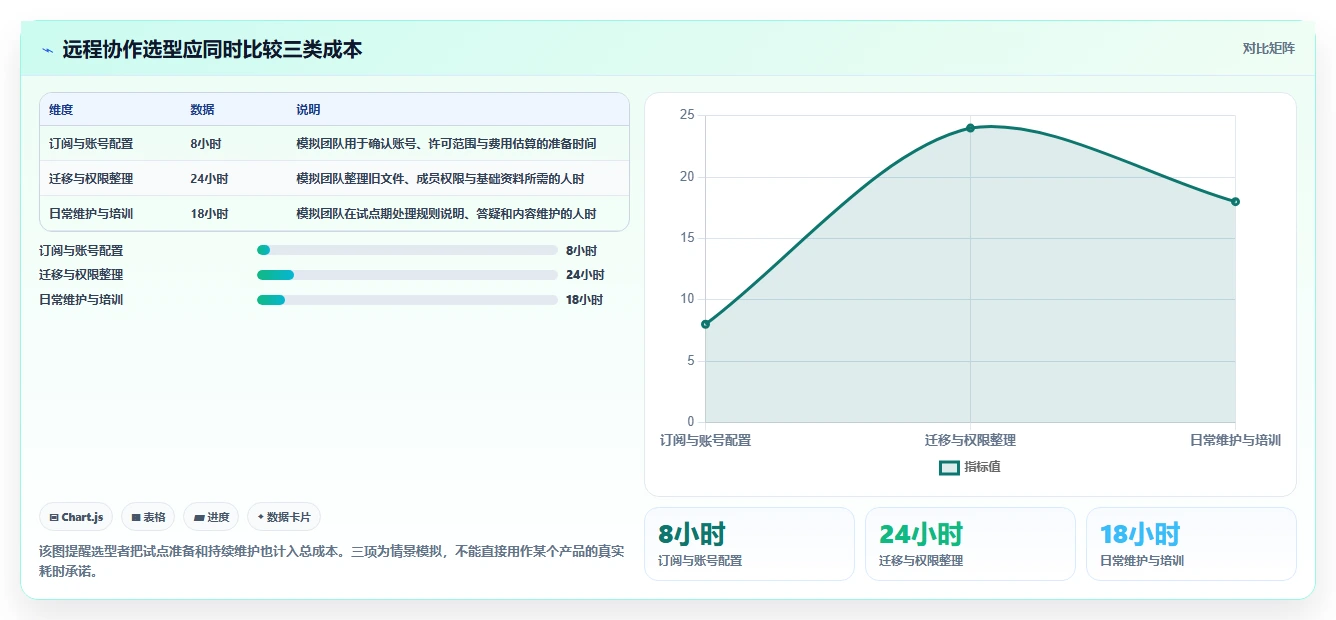Click the 日常维护与培训 progress bar
Viewport: 1336px width, 620px height.
tap(407, 300)
